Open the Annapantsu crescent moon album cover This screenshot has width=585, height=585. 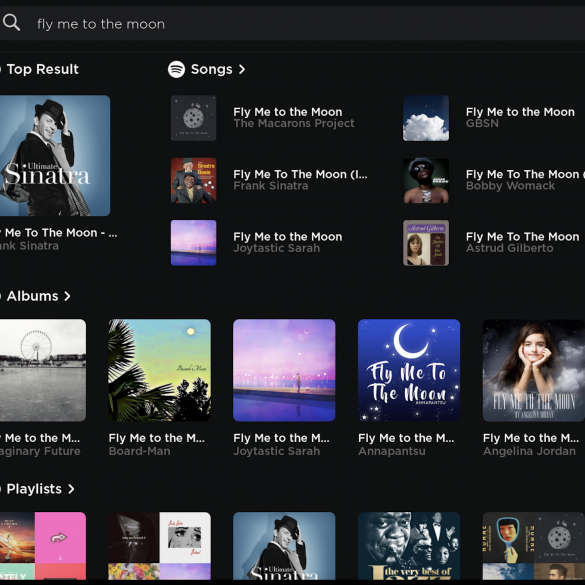pos(409,370)
